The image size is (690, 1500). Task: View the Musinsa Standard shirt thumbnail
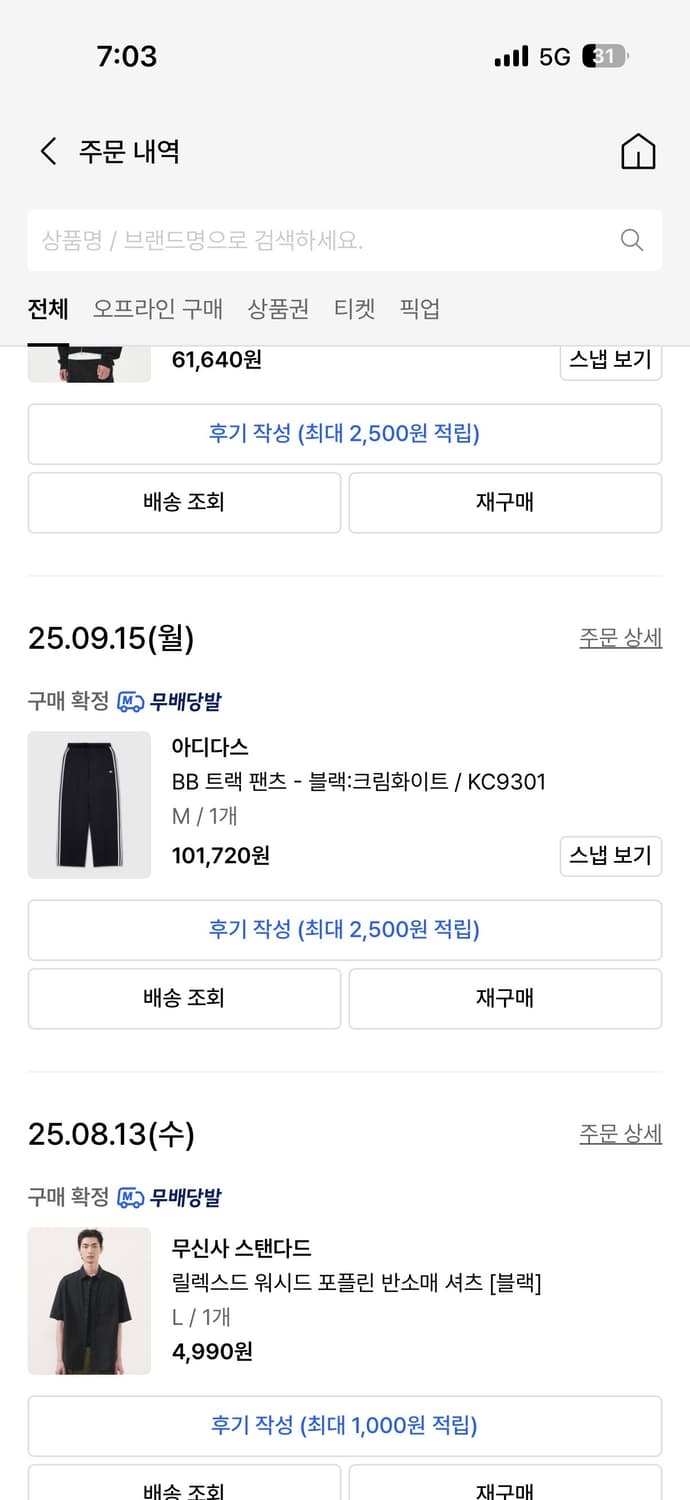(89, 1301)
